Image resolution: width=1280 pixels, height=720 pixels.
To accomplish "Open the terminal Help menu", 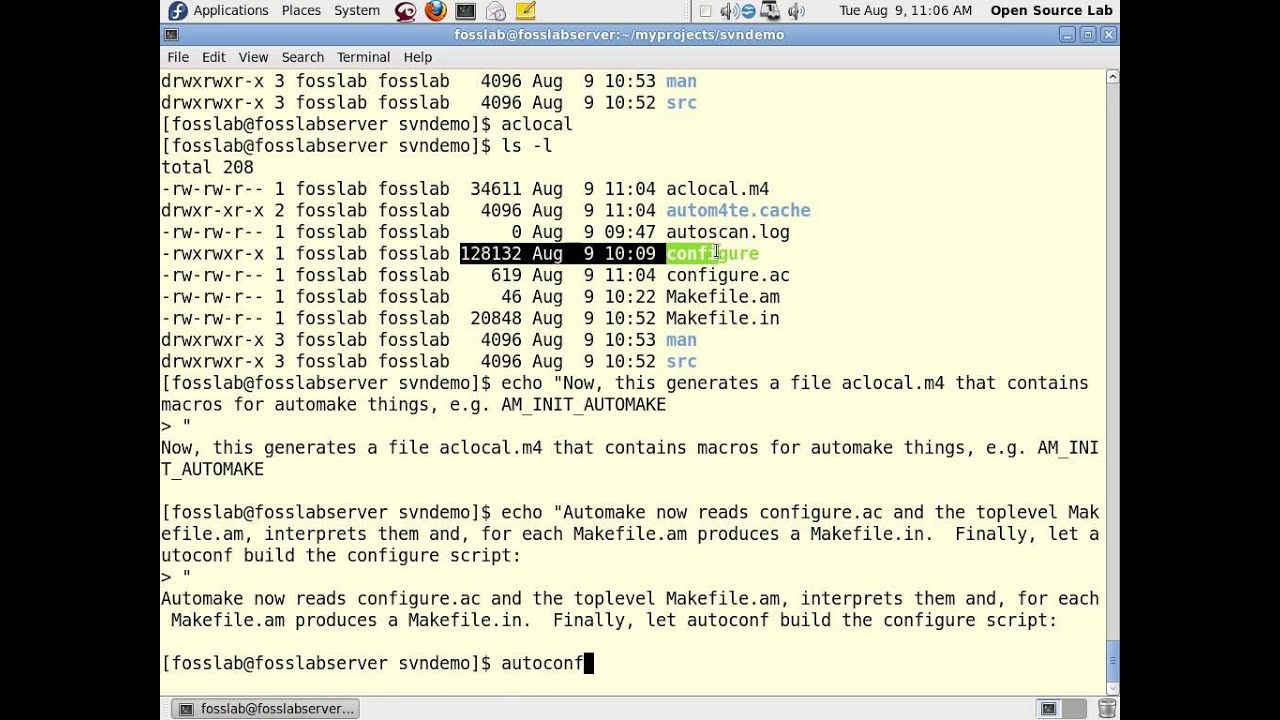I will [418, 57].
